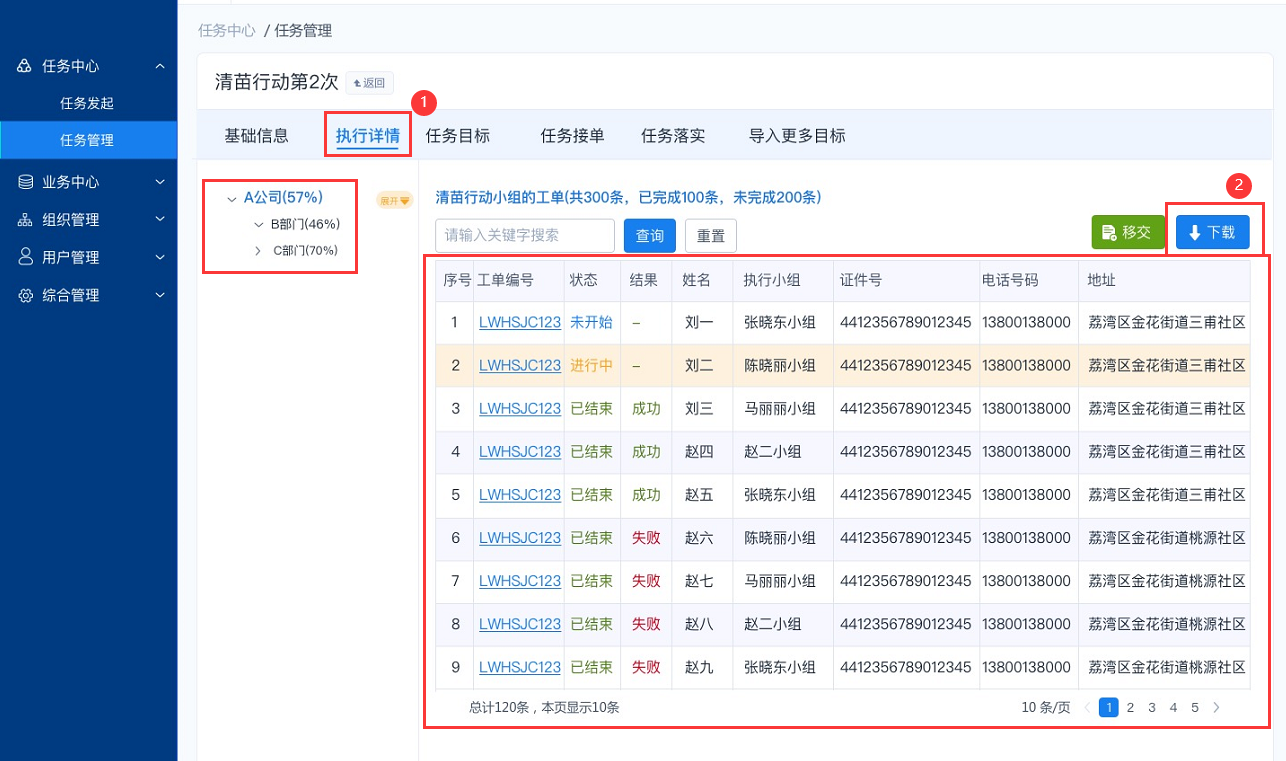Image resolution: width=1286 pixels, height=761 pixels.
Task: Select the A公司(57%) tree label
Action: click(x=283, y=198)
